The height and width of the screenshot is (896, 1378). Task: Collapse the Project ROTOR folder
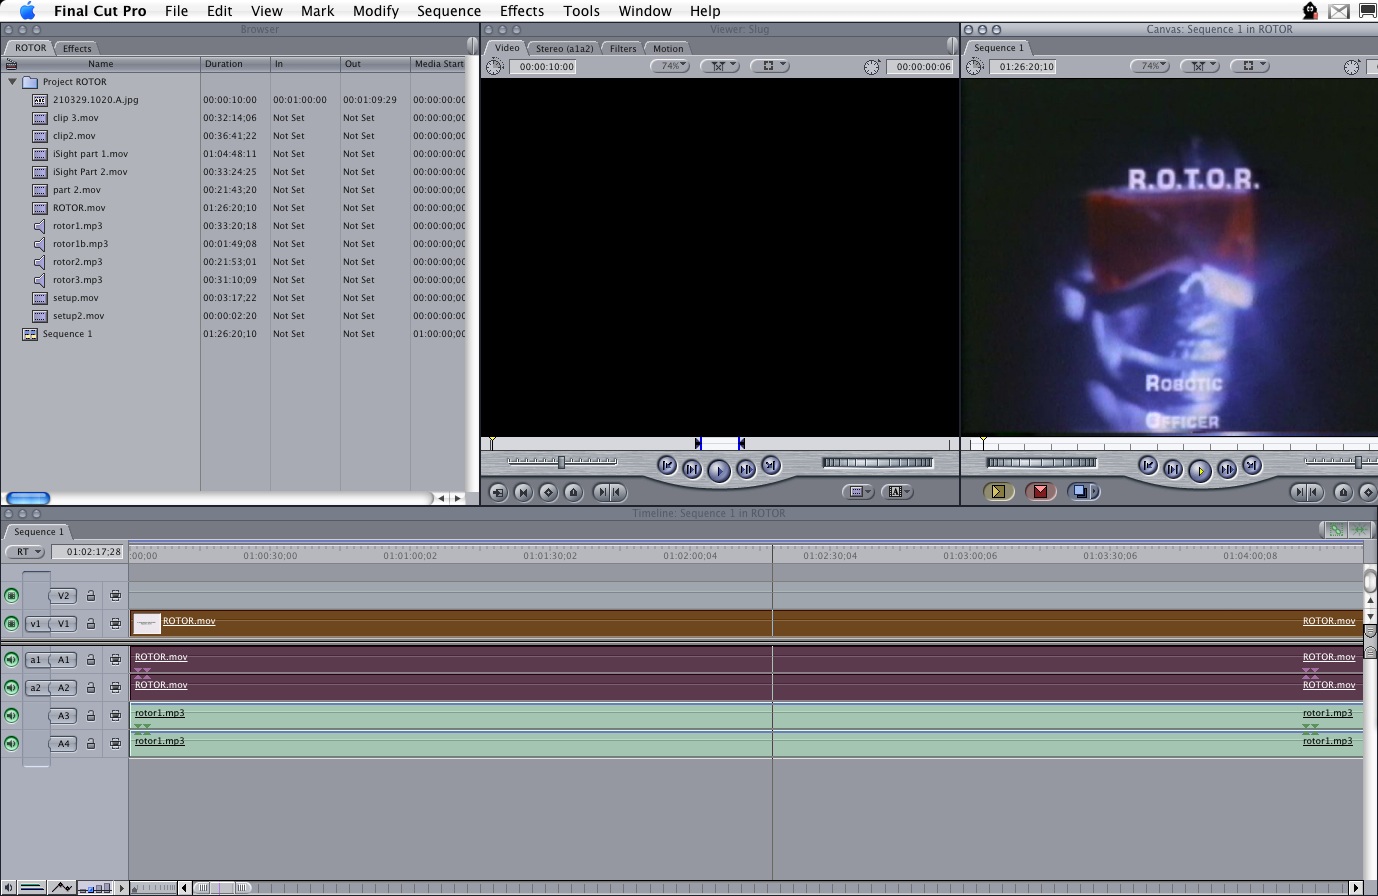tap(12, 82)
